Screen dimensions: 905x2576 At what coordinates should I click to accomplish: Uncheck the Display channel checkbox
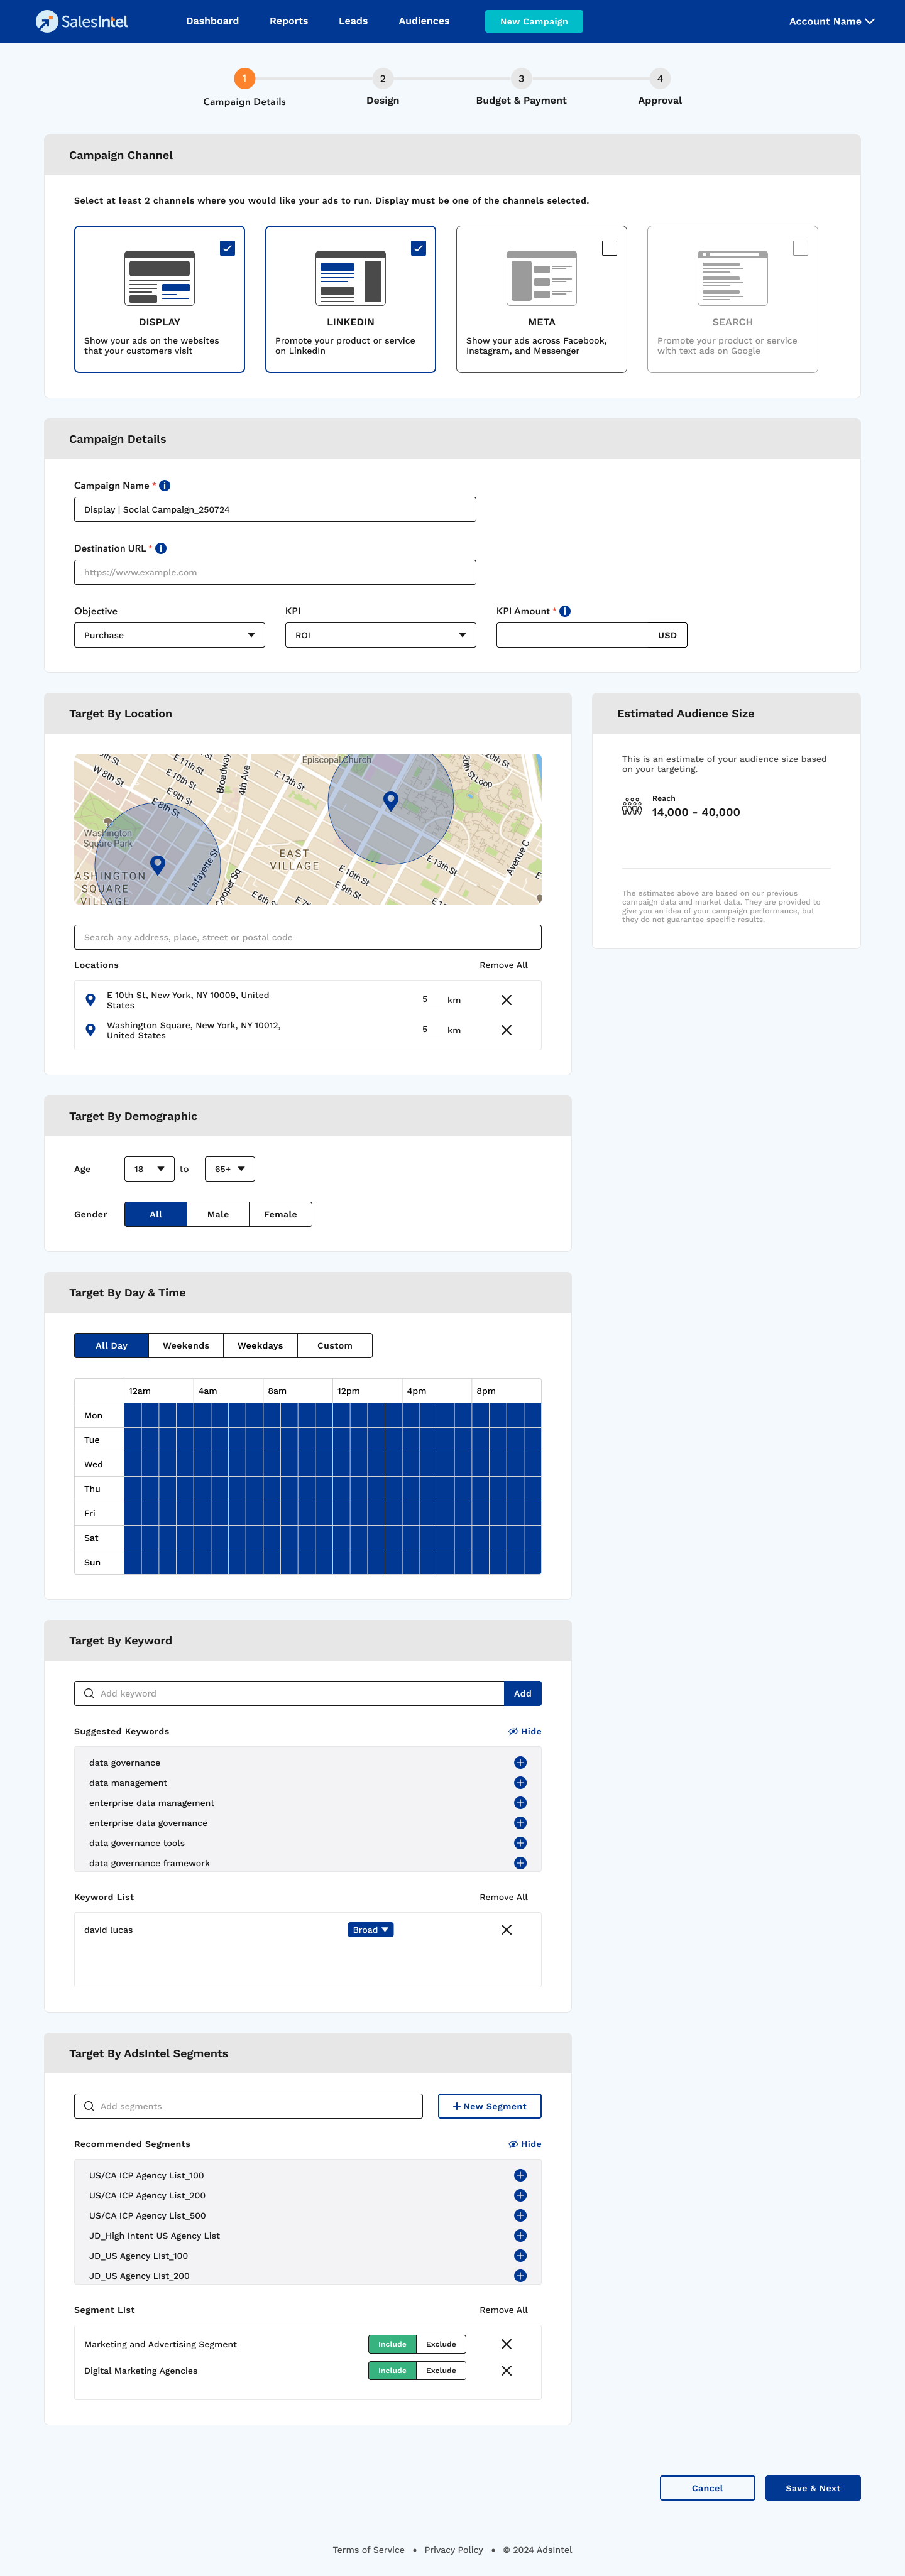coord(227,248)
